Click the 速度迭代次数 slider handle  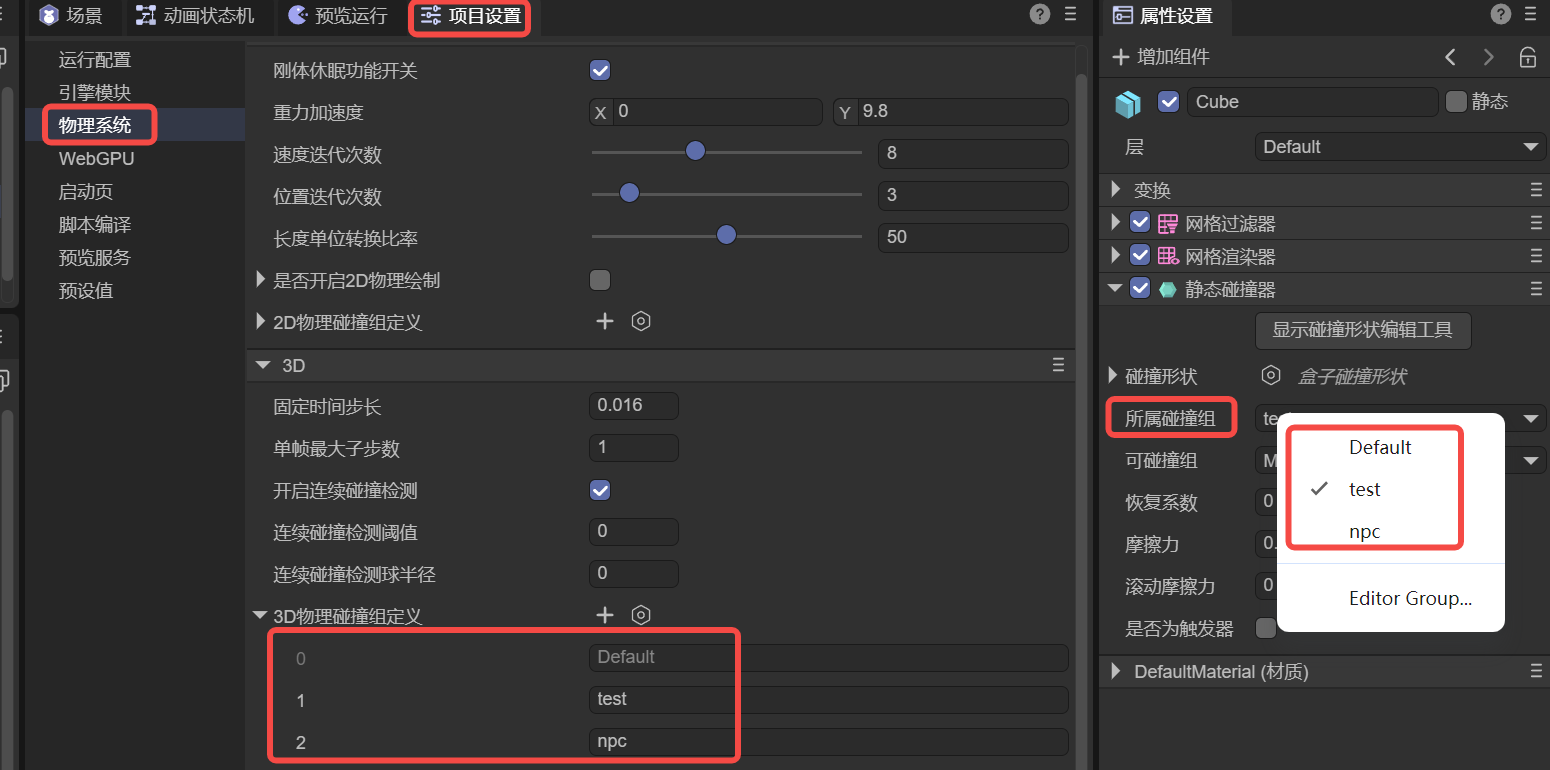695,151
